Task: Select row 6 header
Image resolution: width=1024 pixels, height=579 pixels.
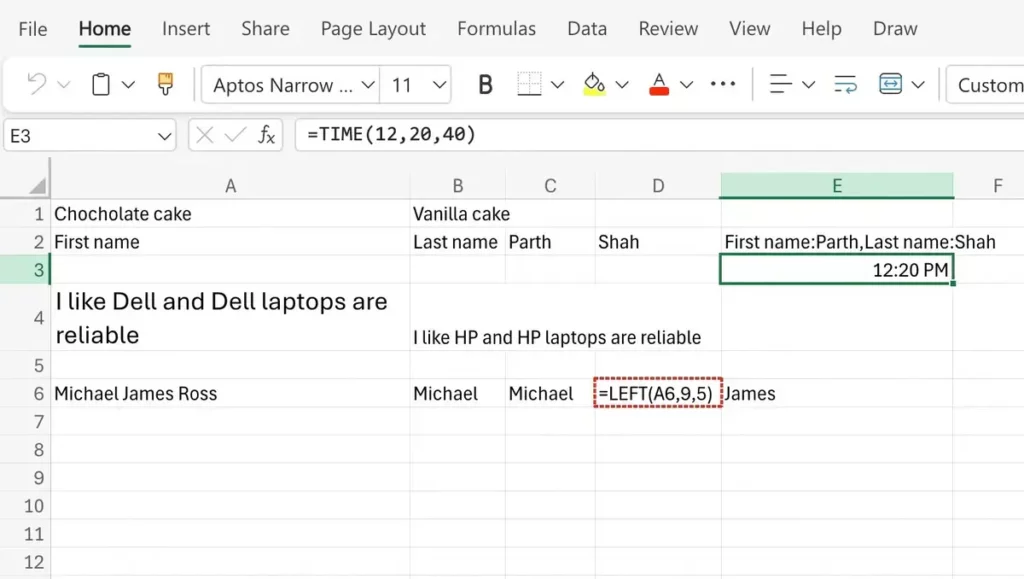Action: [x=25, y=394]
